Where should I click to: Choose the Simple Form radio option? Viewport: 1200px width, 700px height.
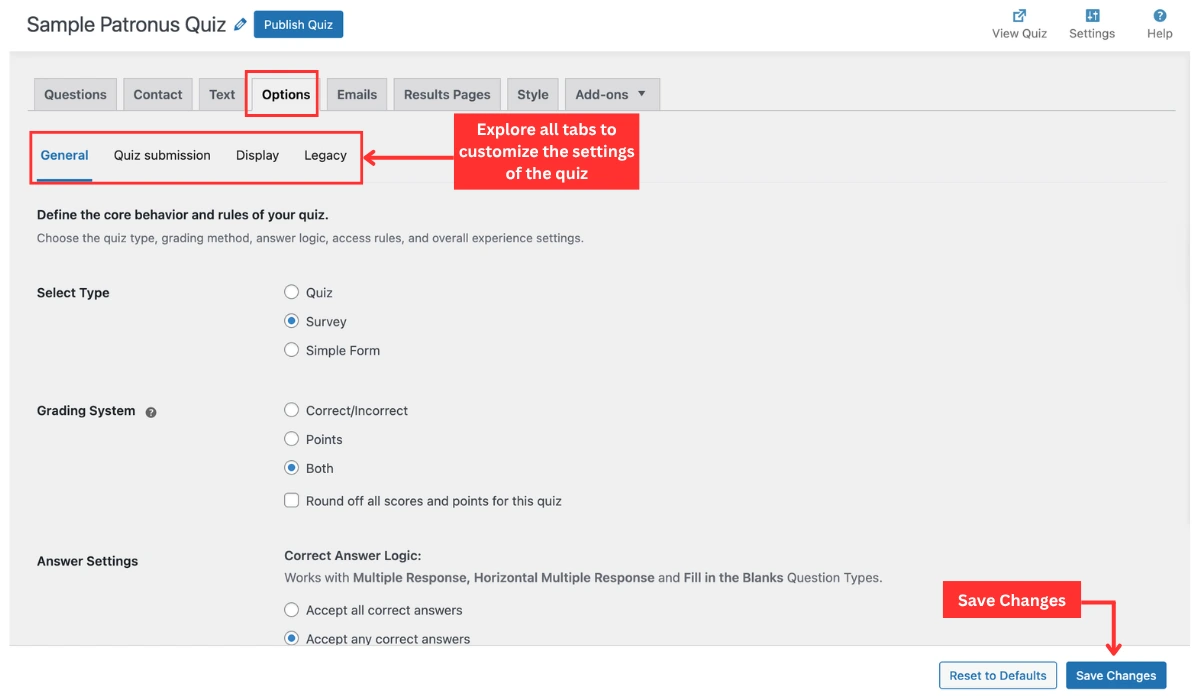(x=292, y=350)
